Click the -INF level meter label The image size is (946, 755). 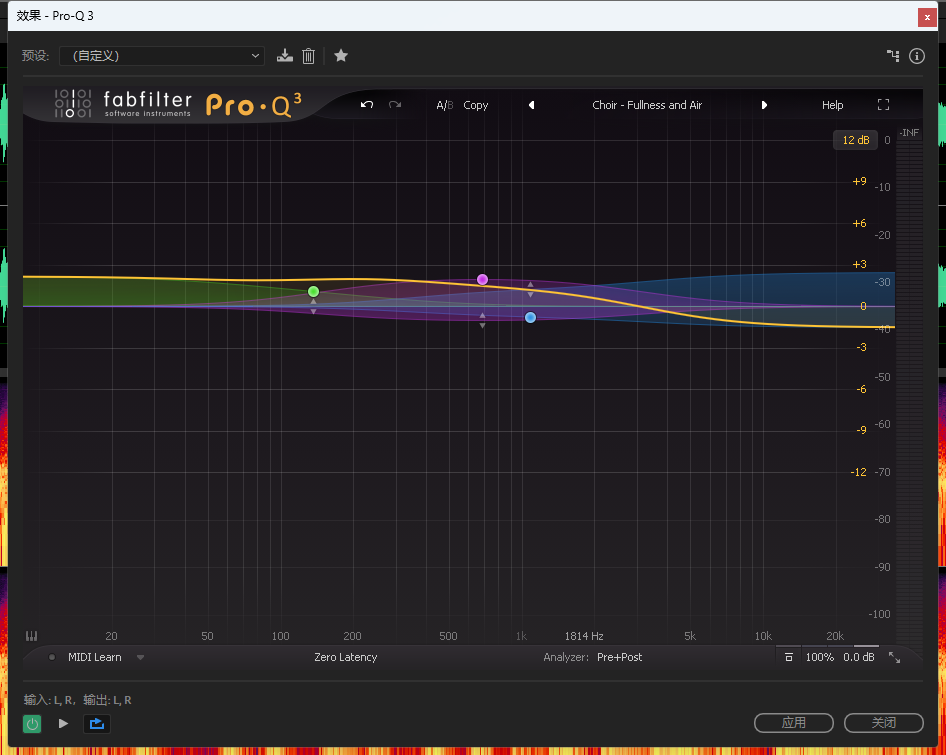point(909,133)
